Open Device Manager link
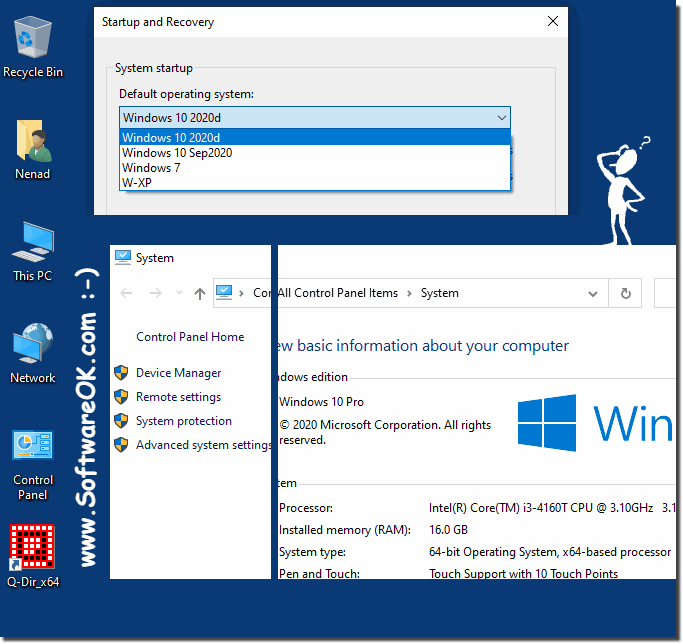The height and width of the screenshot is (644, 683). tap(179, 373)
